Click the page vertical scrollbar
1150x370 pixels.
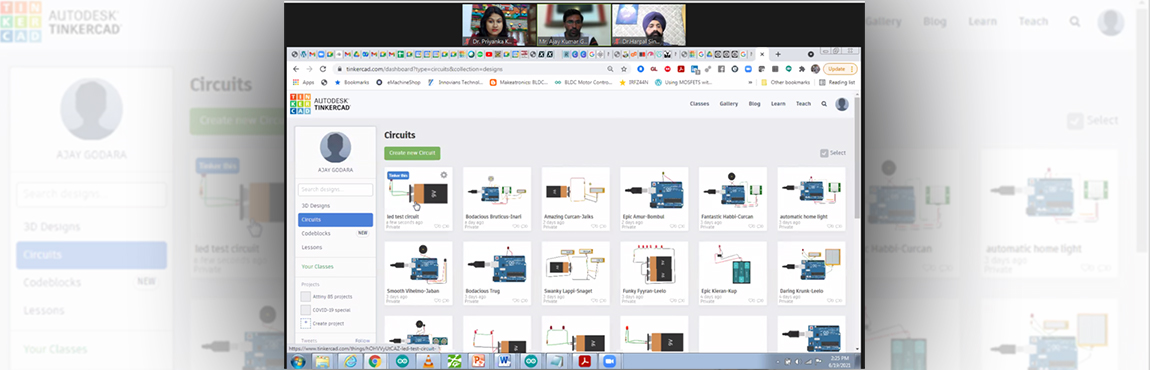click(x=858, y=158)
